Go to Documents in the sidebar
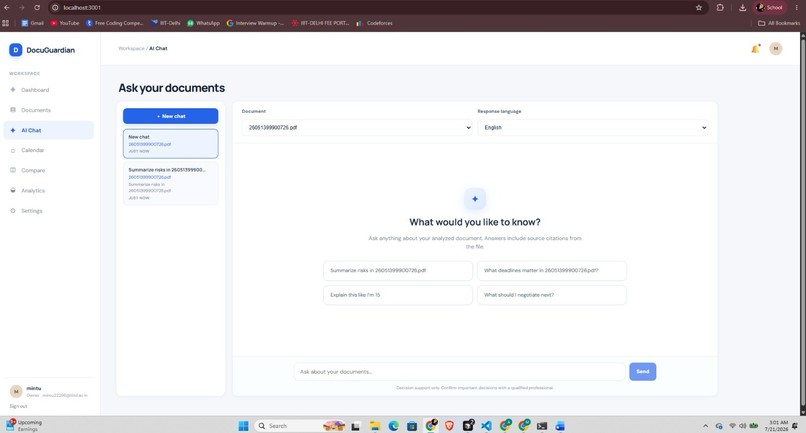The image size is (806, 433). tap(49, 110)
